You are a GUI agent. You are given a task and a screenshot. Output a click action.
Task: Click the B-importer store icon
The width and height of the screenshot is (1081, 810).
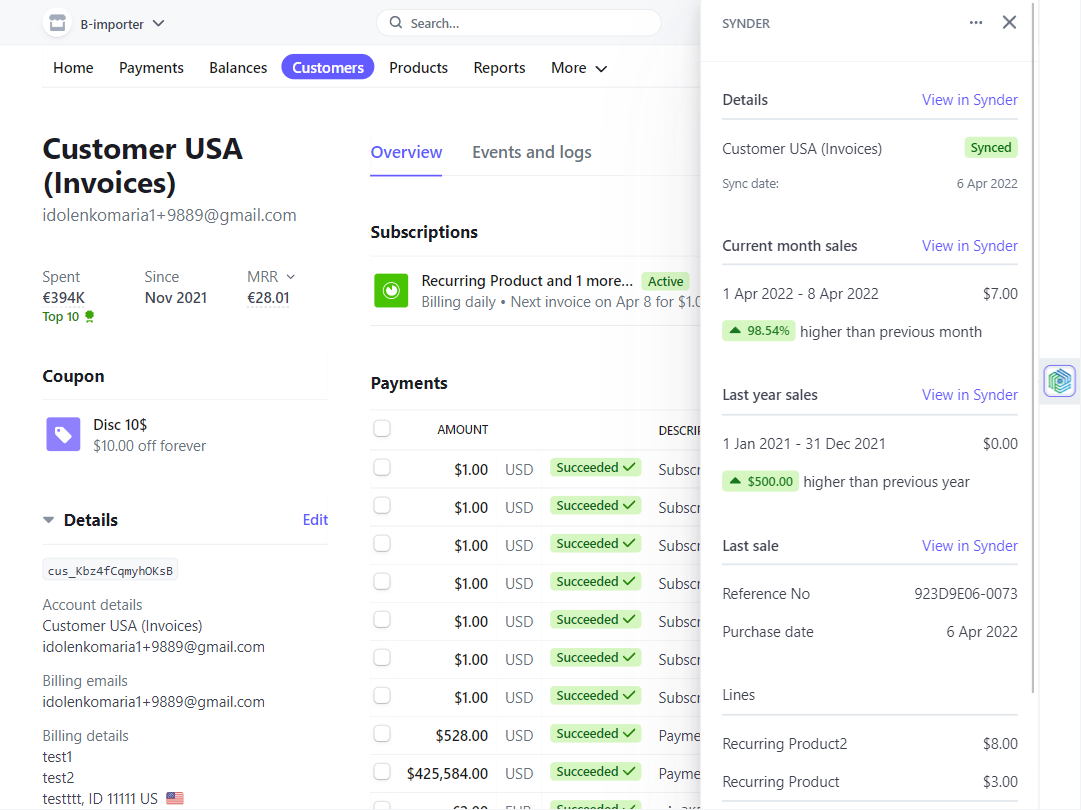[x=57, y=23]
